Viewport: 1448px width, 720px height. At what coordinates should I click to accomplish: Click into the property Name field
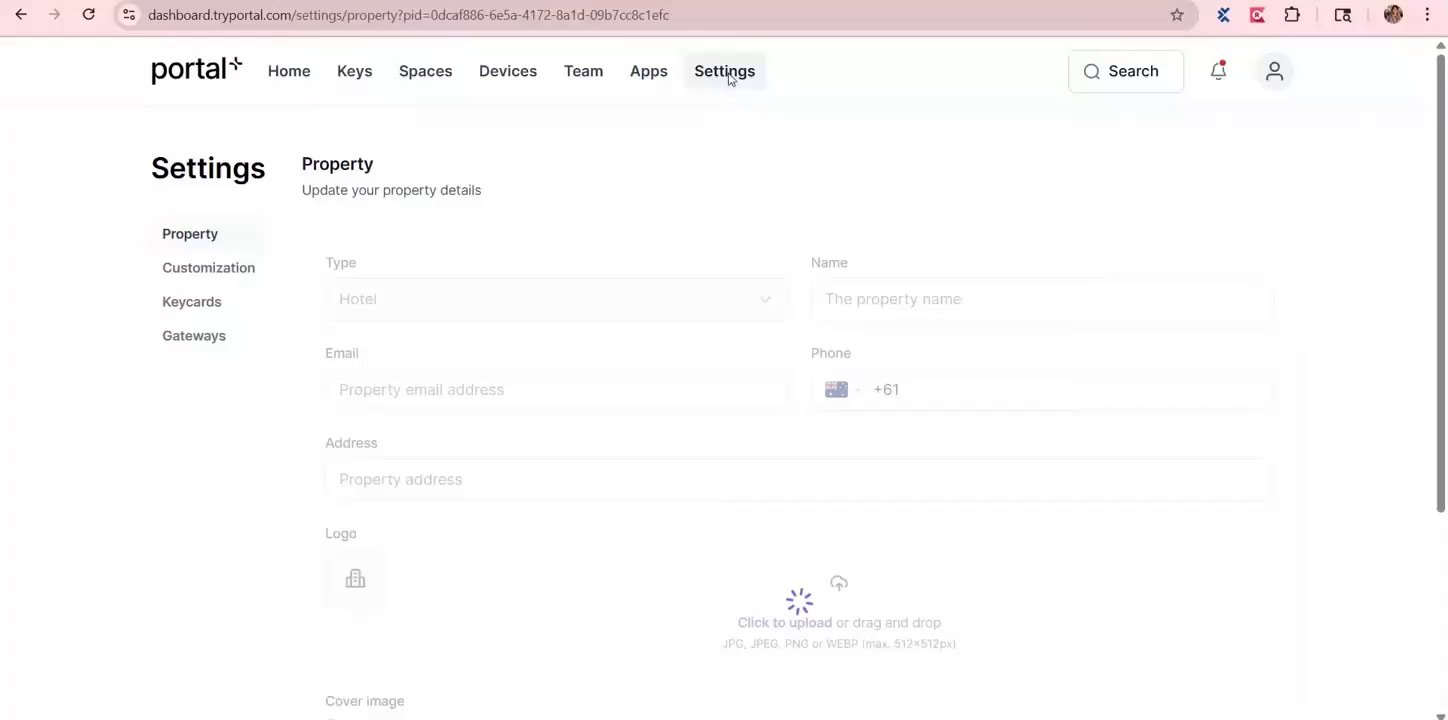tap(1041, 299)
